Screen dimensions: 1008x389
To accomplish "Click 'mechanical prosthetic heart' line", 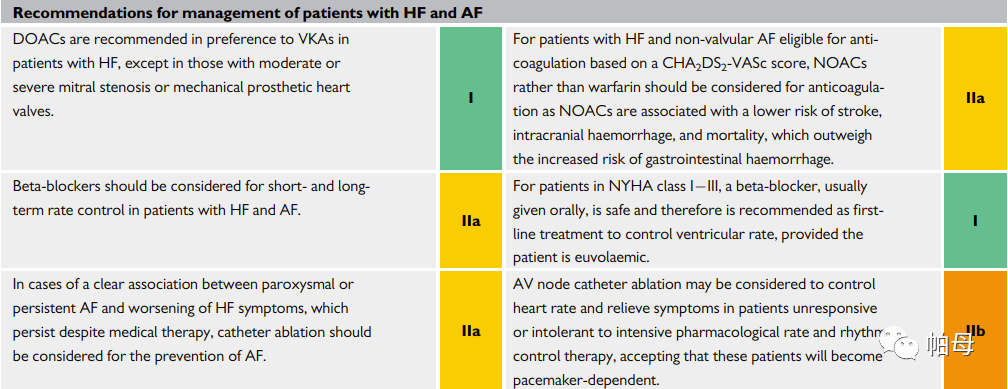I will tap(181, 88).
